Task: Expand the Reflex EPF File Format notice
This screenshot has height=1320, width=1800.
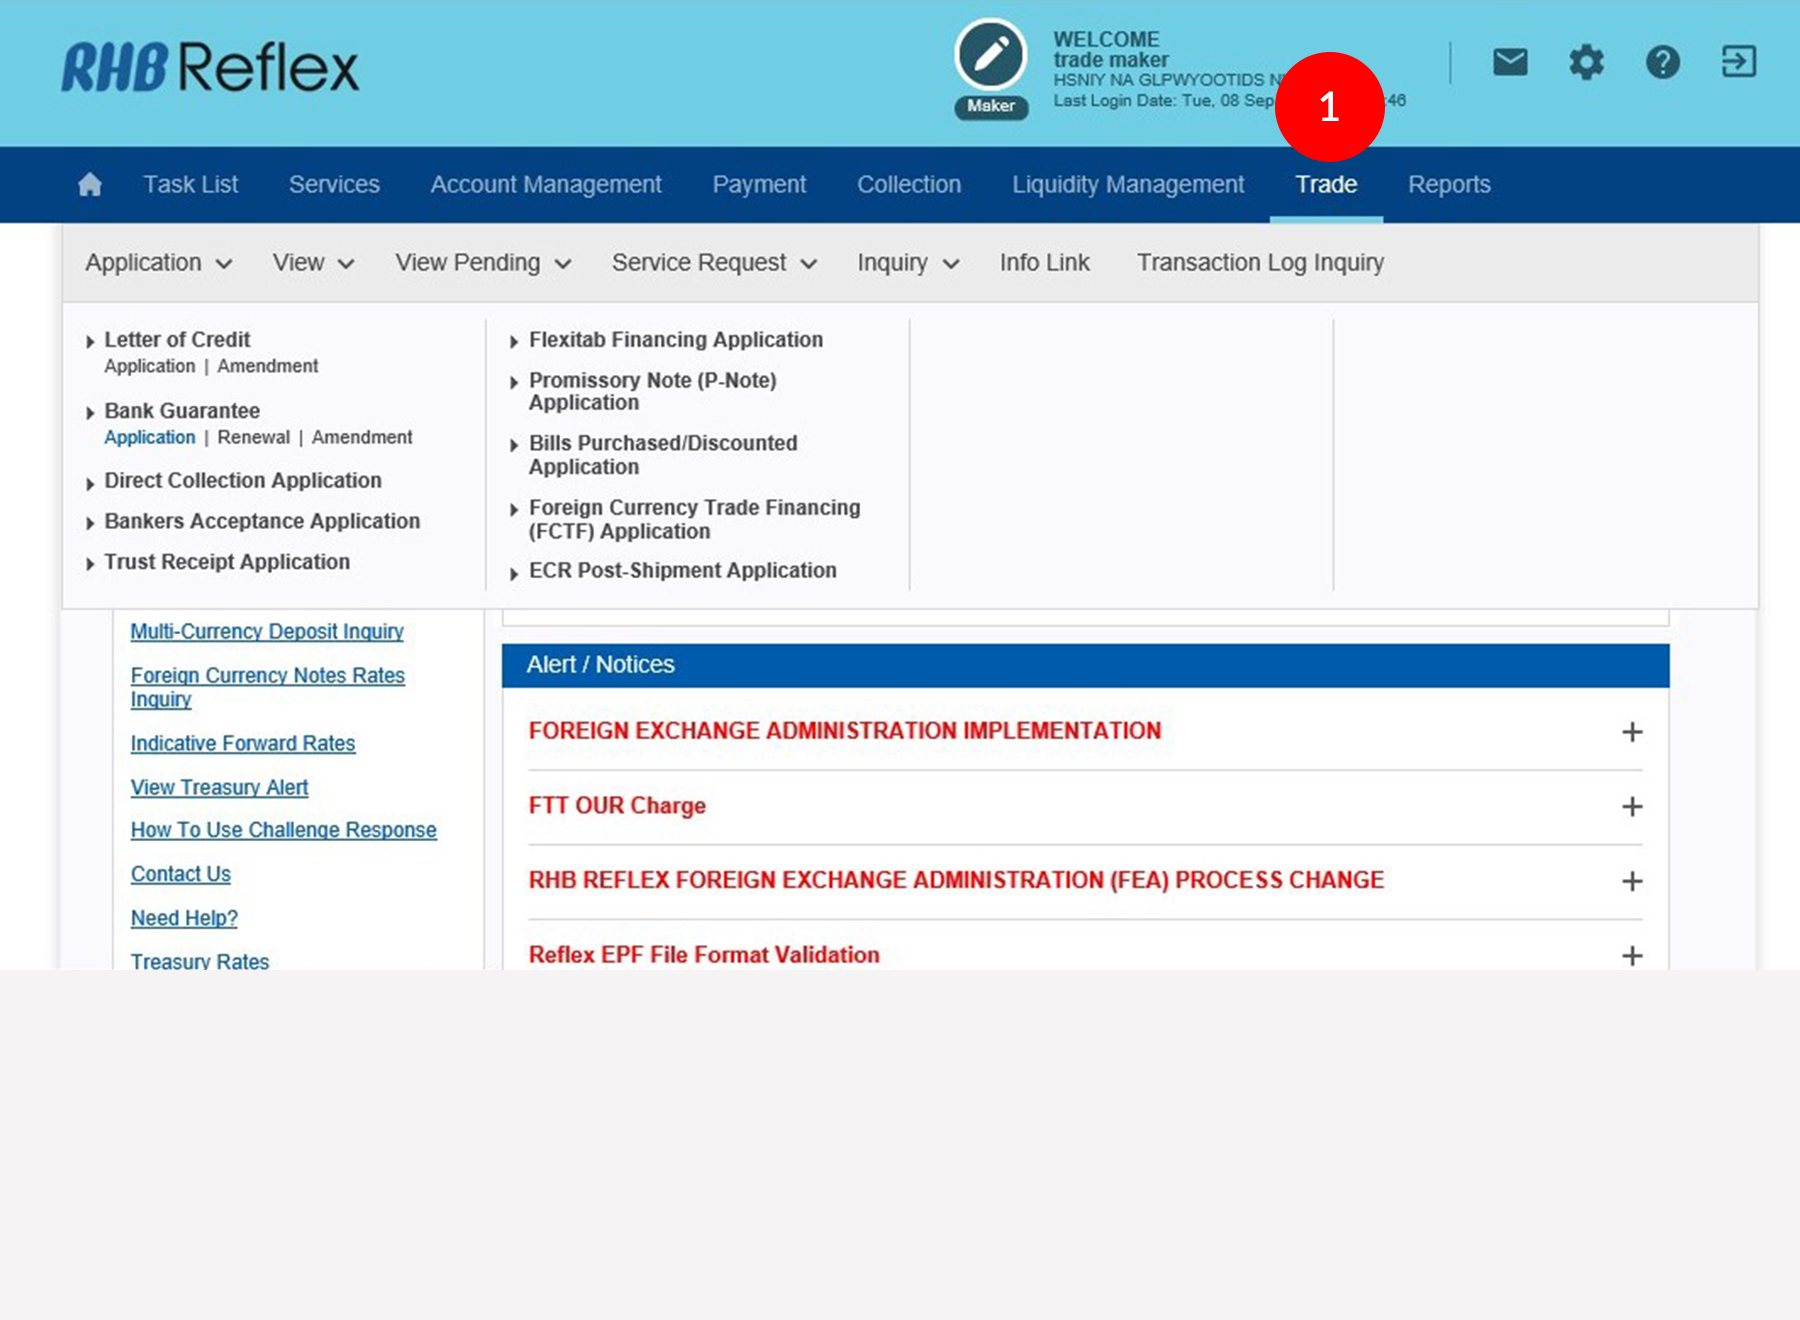Action: [x=1631, y=956]
